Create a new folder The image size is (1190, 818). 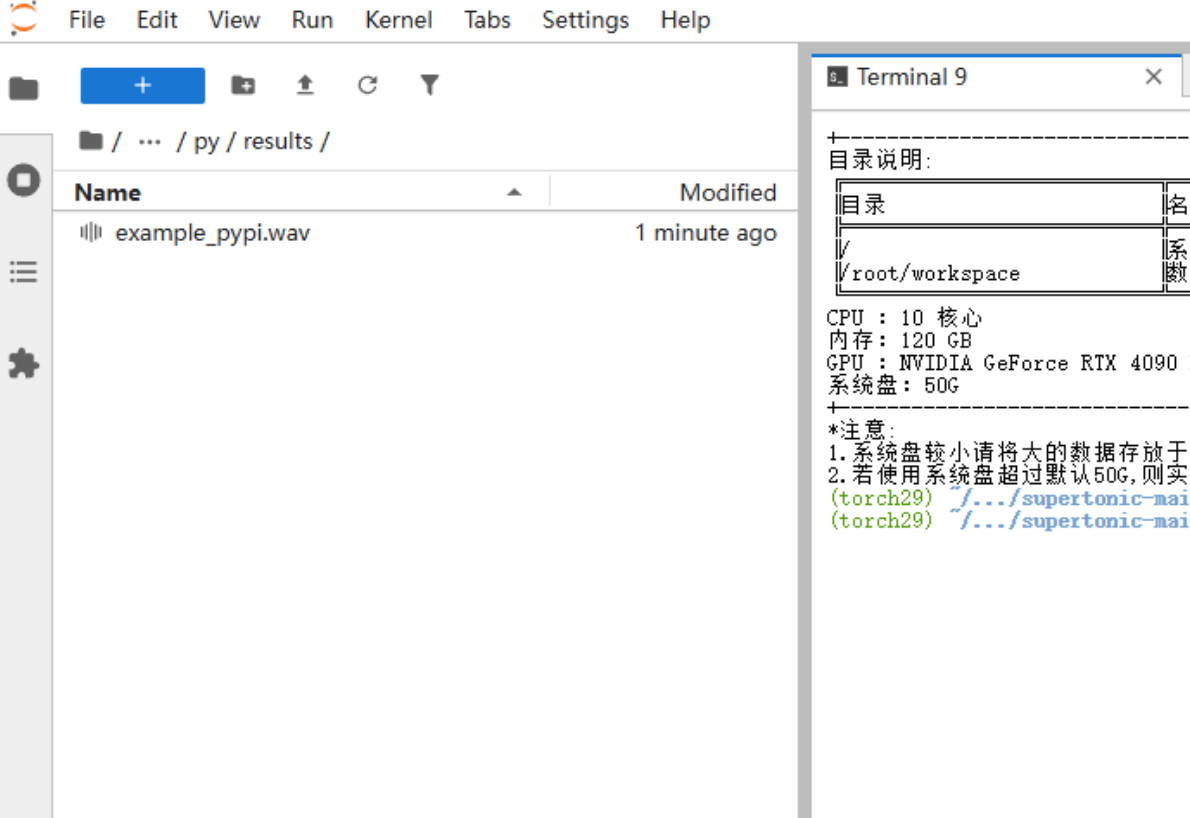pos(242,85)
